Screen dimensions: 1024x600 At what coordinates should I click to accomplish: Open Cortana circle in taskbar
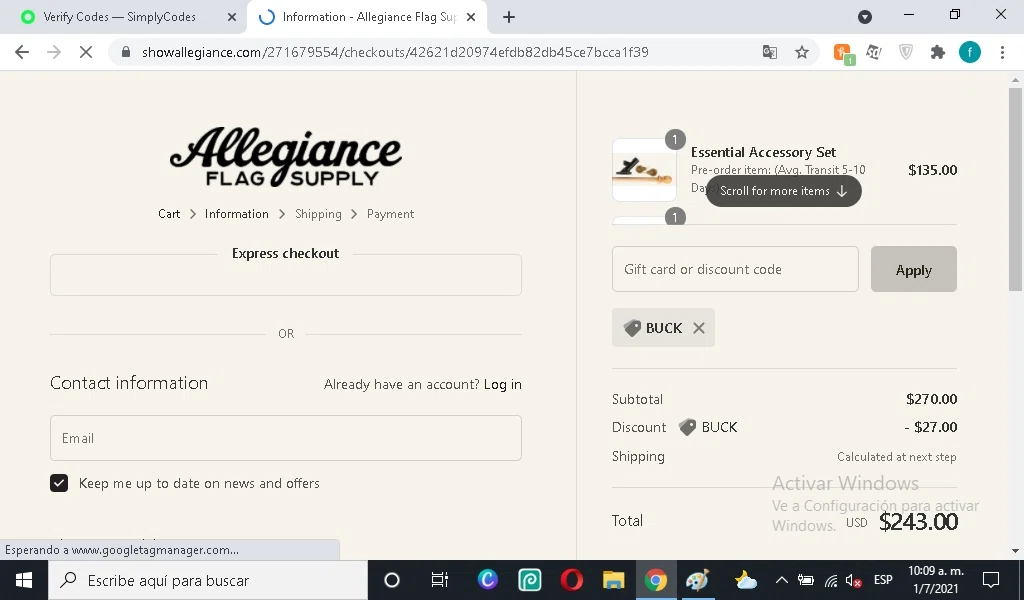[x=392, y=580]
